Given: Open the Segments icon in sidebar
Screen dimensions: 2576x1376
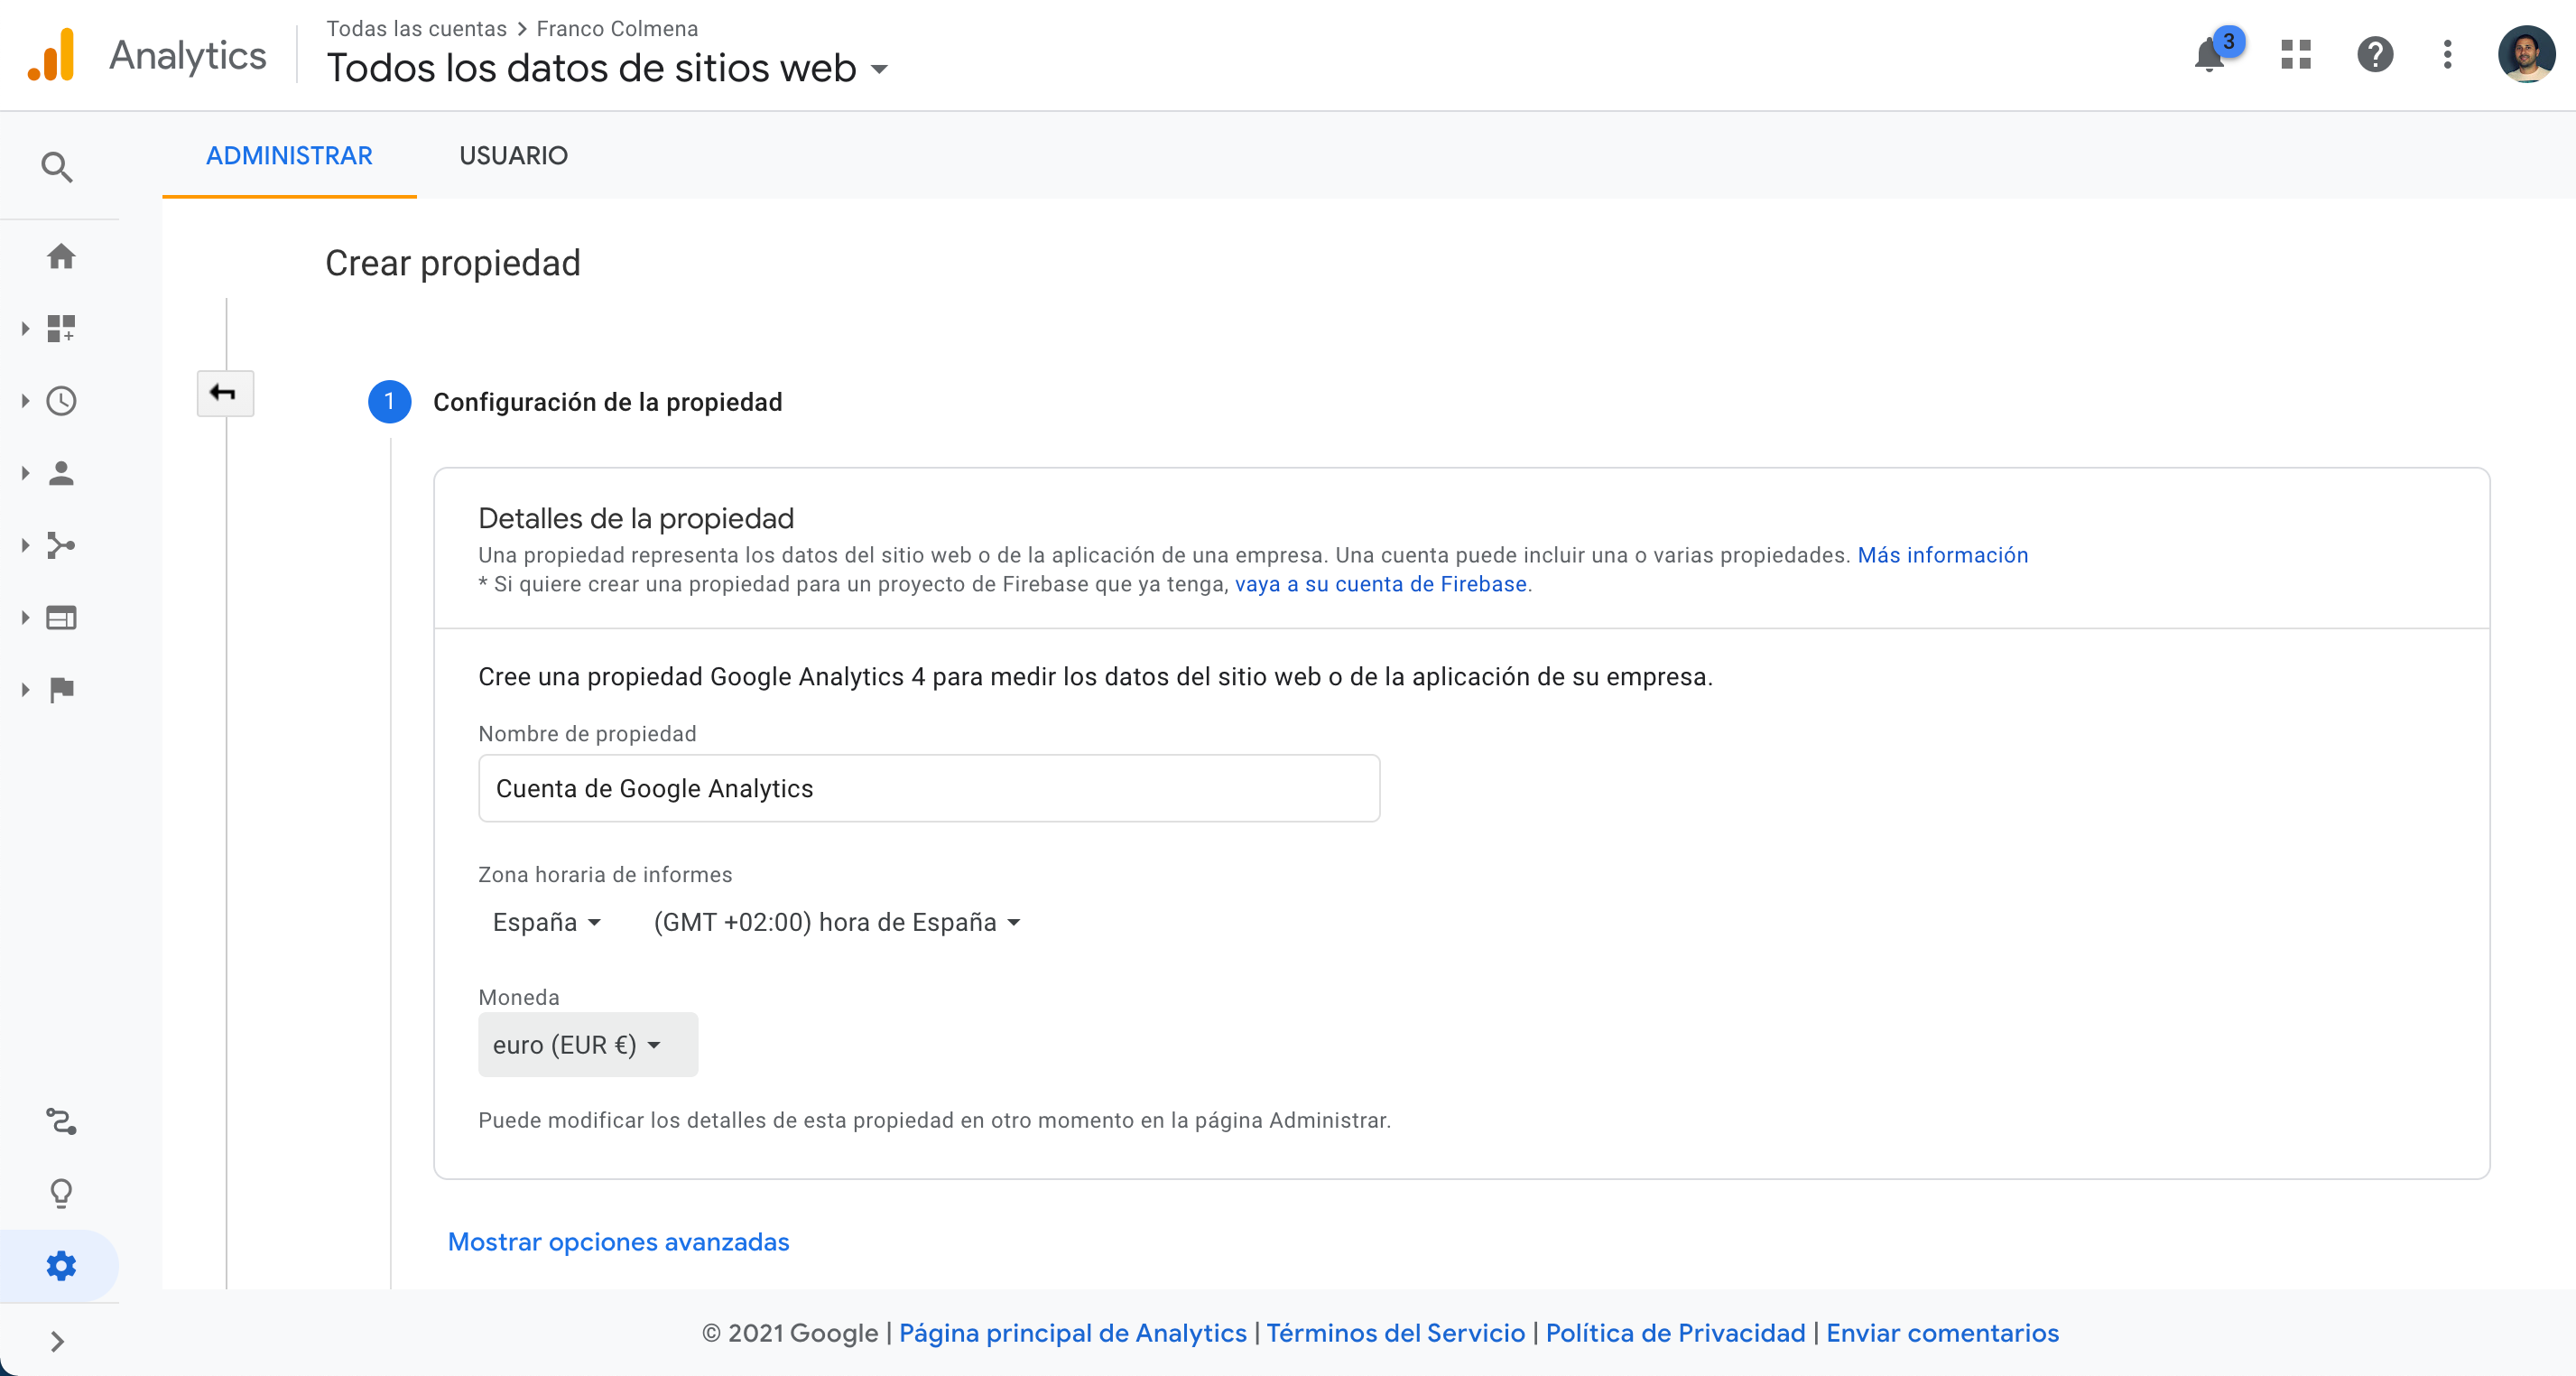Looking at the screenshot, I should [x=60, y=1120].
